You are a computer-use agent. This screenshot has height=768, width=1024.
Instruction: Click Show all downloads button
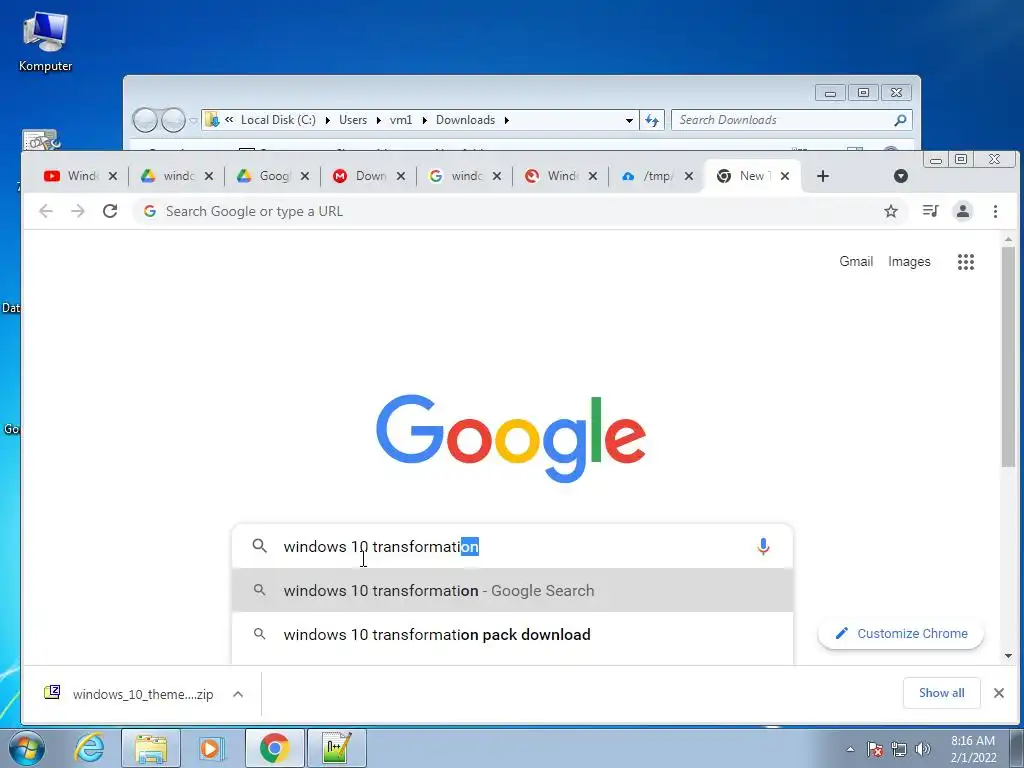(941, 693)
